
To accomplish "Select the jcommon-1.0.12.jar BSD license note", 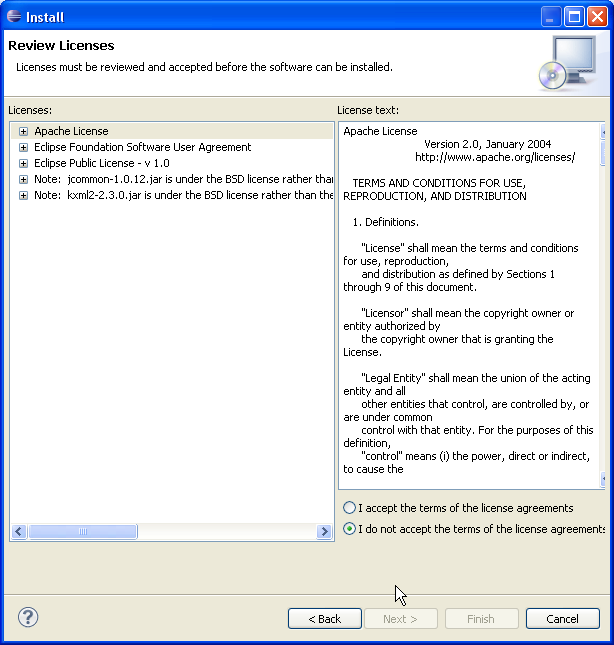I will pyautogui.click(x=183, y=179).
